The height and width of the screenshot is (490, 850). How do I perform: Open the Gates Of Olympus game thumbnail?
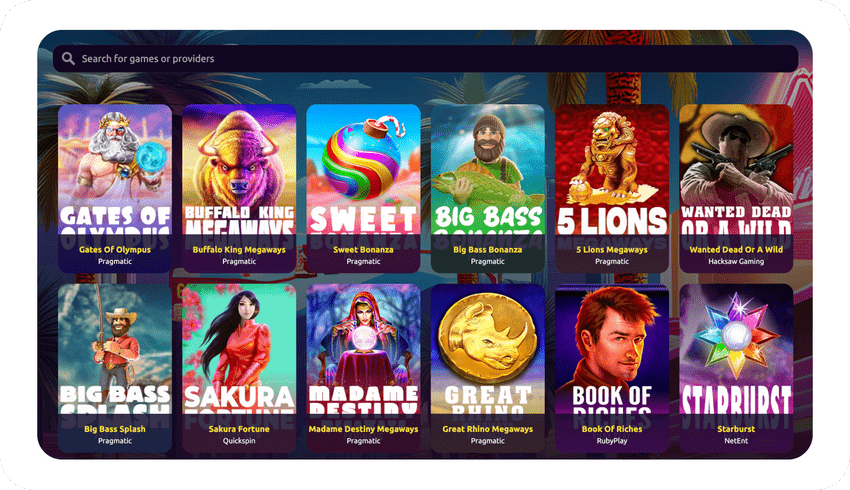(x=115, y=188)
